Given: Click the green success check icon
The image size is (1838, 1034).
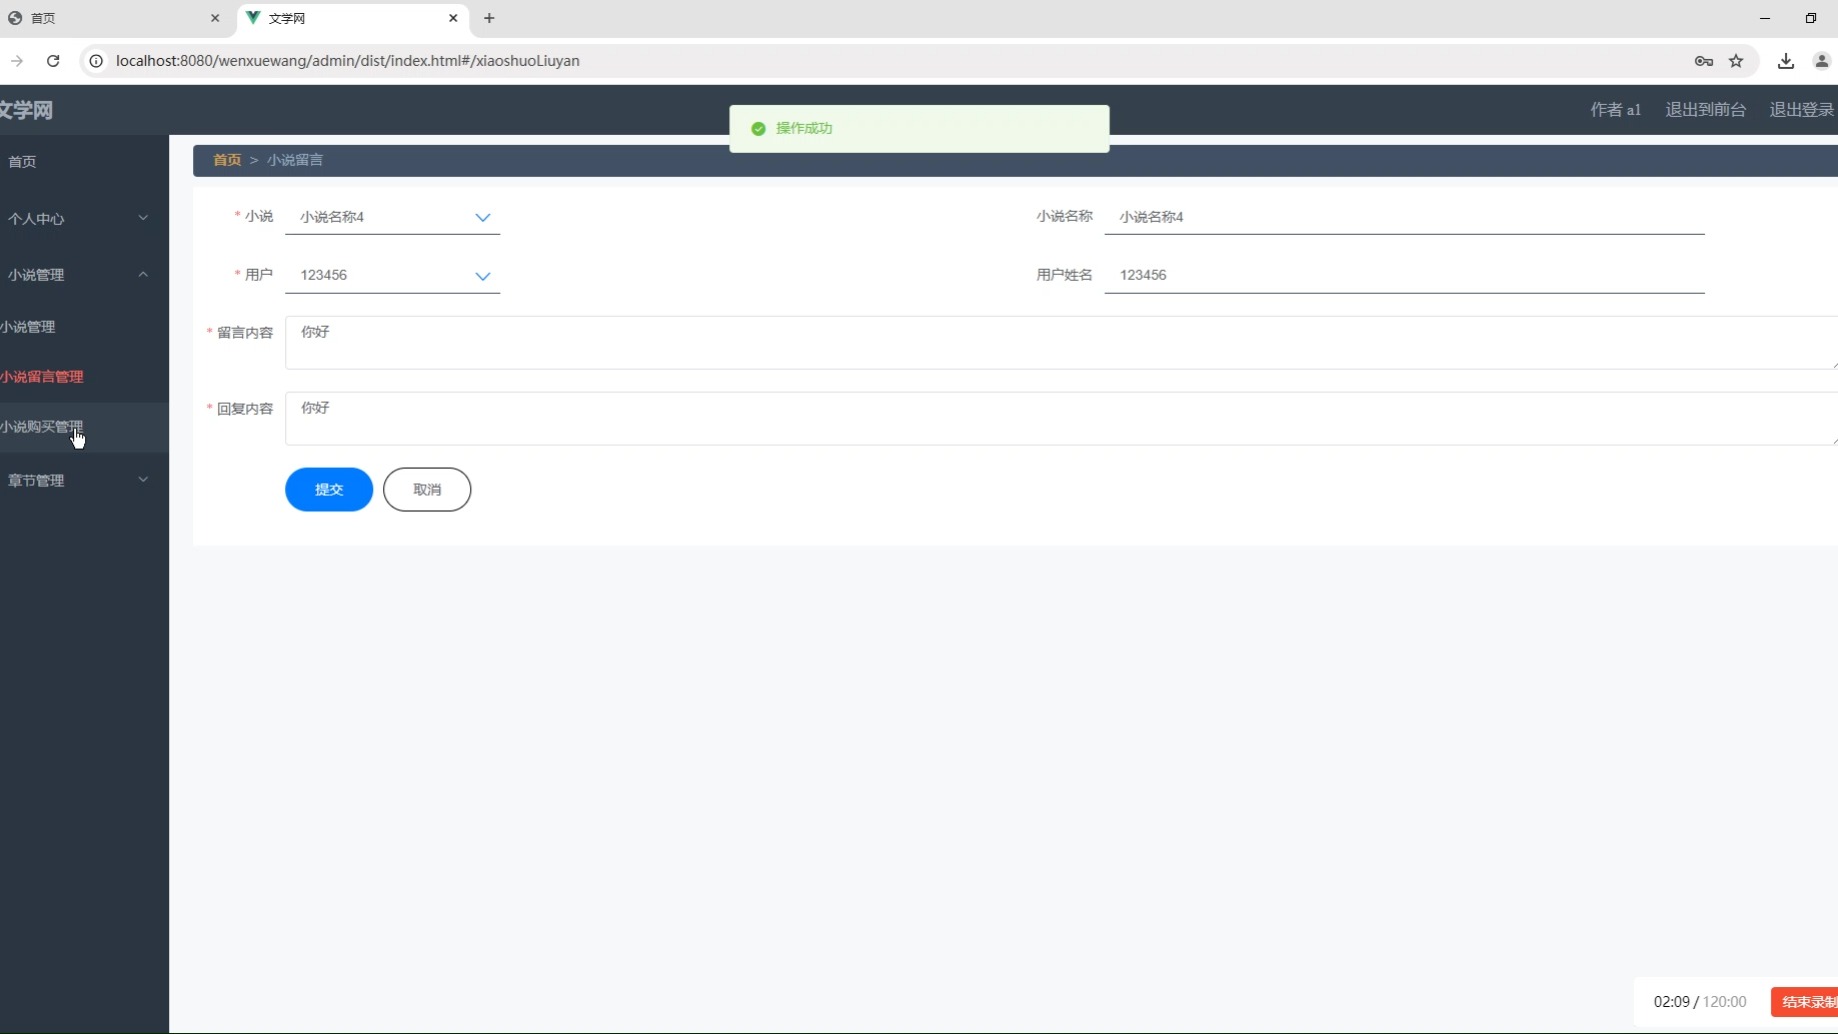Looking at the screenshot, I should tap(758, 129).
